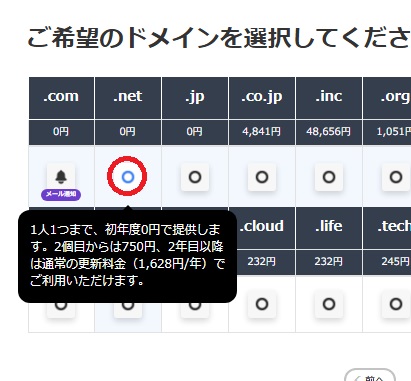This screenshot has width=411, height=381.
Task: Click the 0円 price under .jp
Action: (x=195, y=132)
